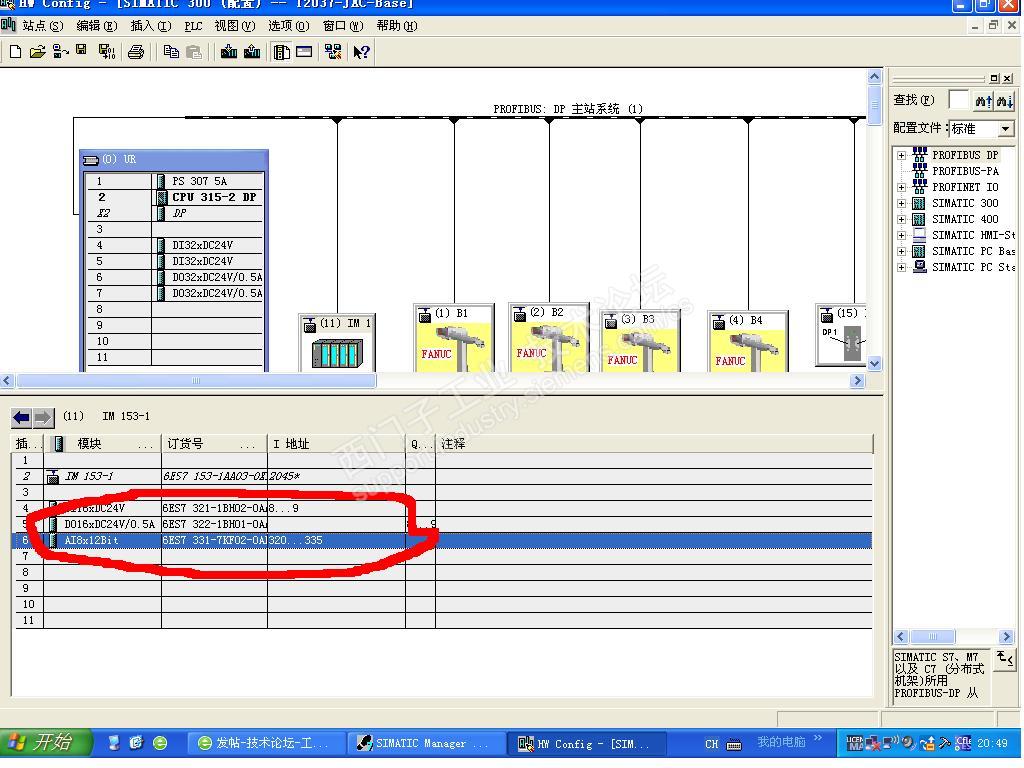Click the Copy toolbar icon
The height and width of the screenshot is (768, 1024).
tap(171, 52)
